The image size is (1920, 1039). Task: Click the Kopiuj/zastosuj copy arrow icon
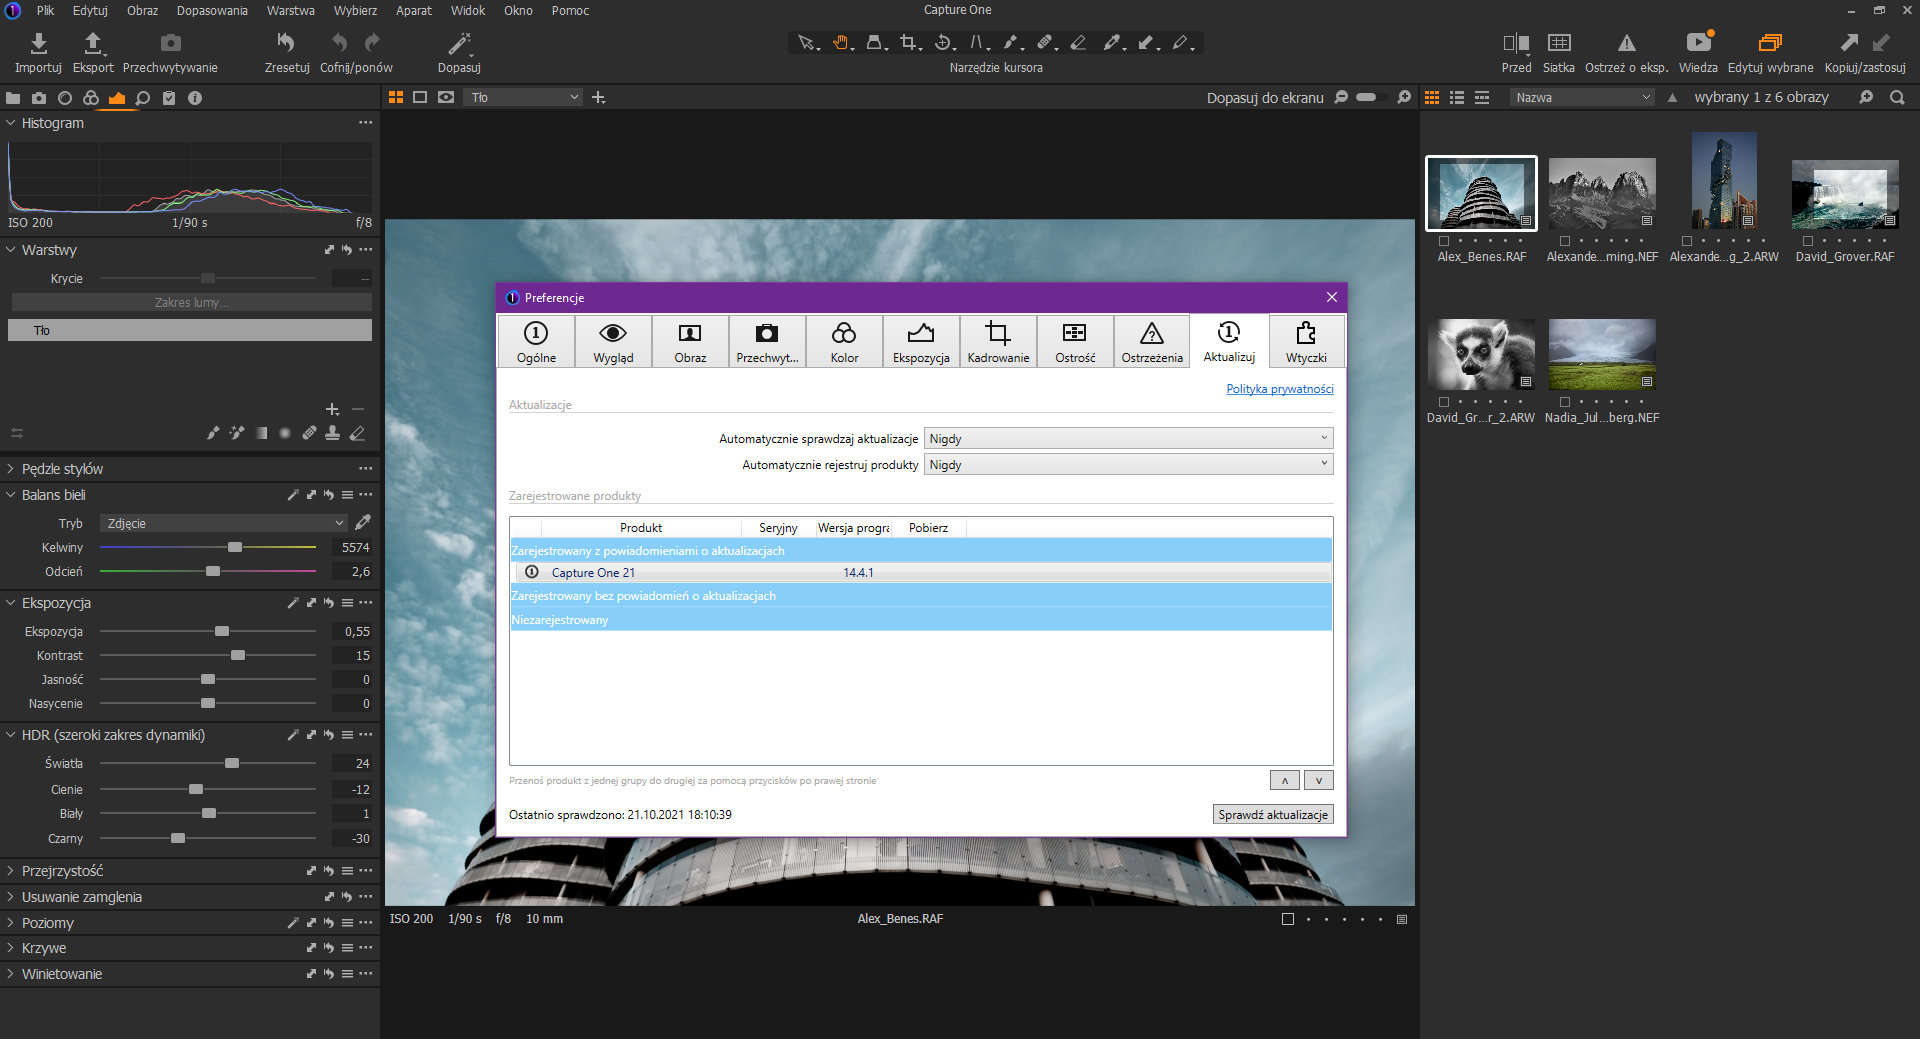tap(1849, 43)
